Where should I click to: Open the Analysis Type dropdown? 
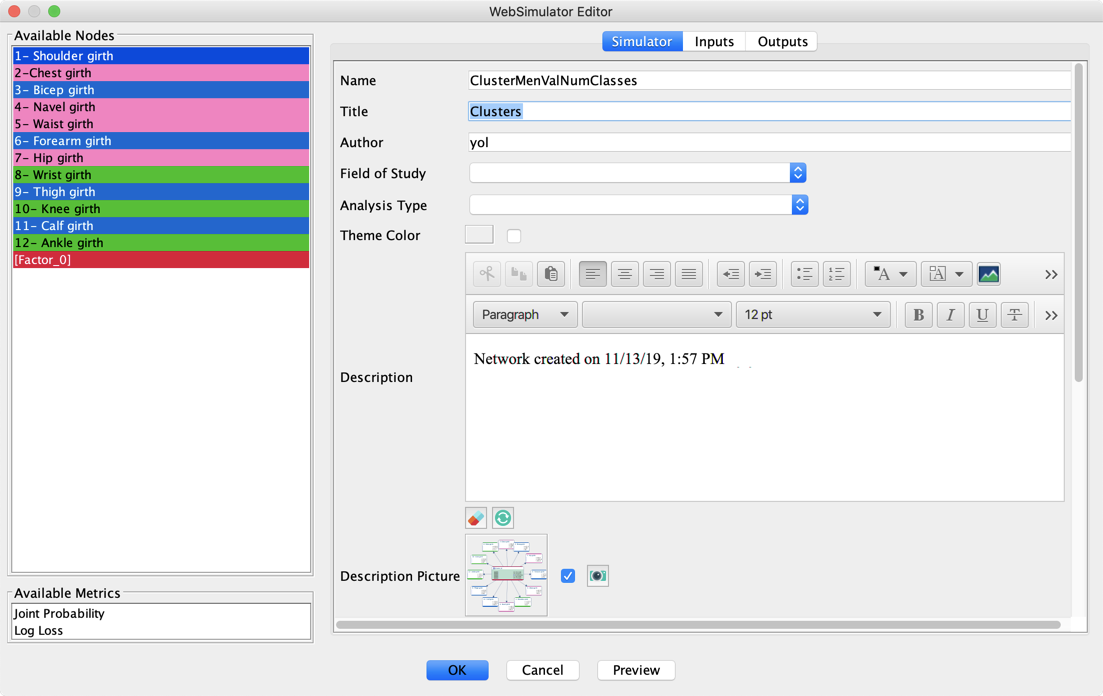coord(638,205)
